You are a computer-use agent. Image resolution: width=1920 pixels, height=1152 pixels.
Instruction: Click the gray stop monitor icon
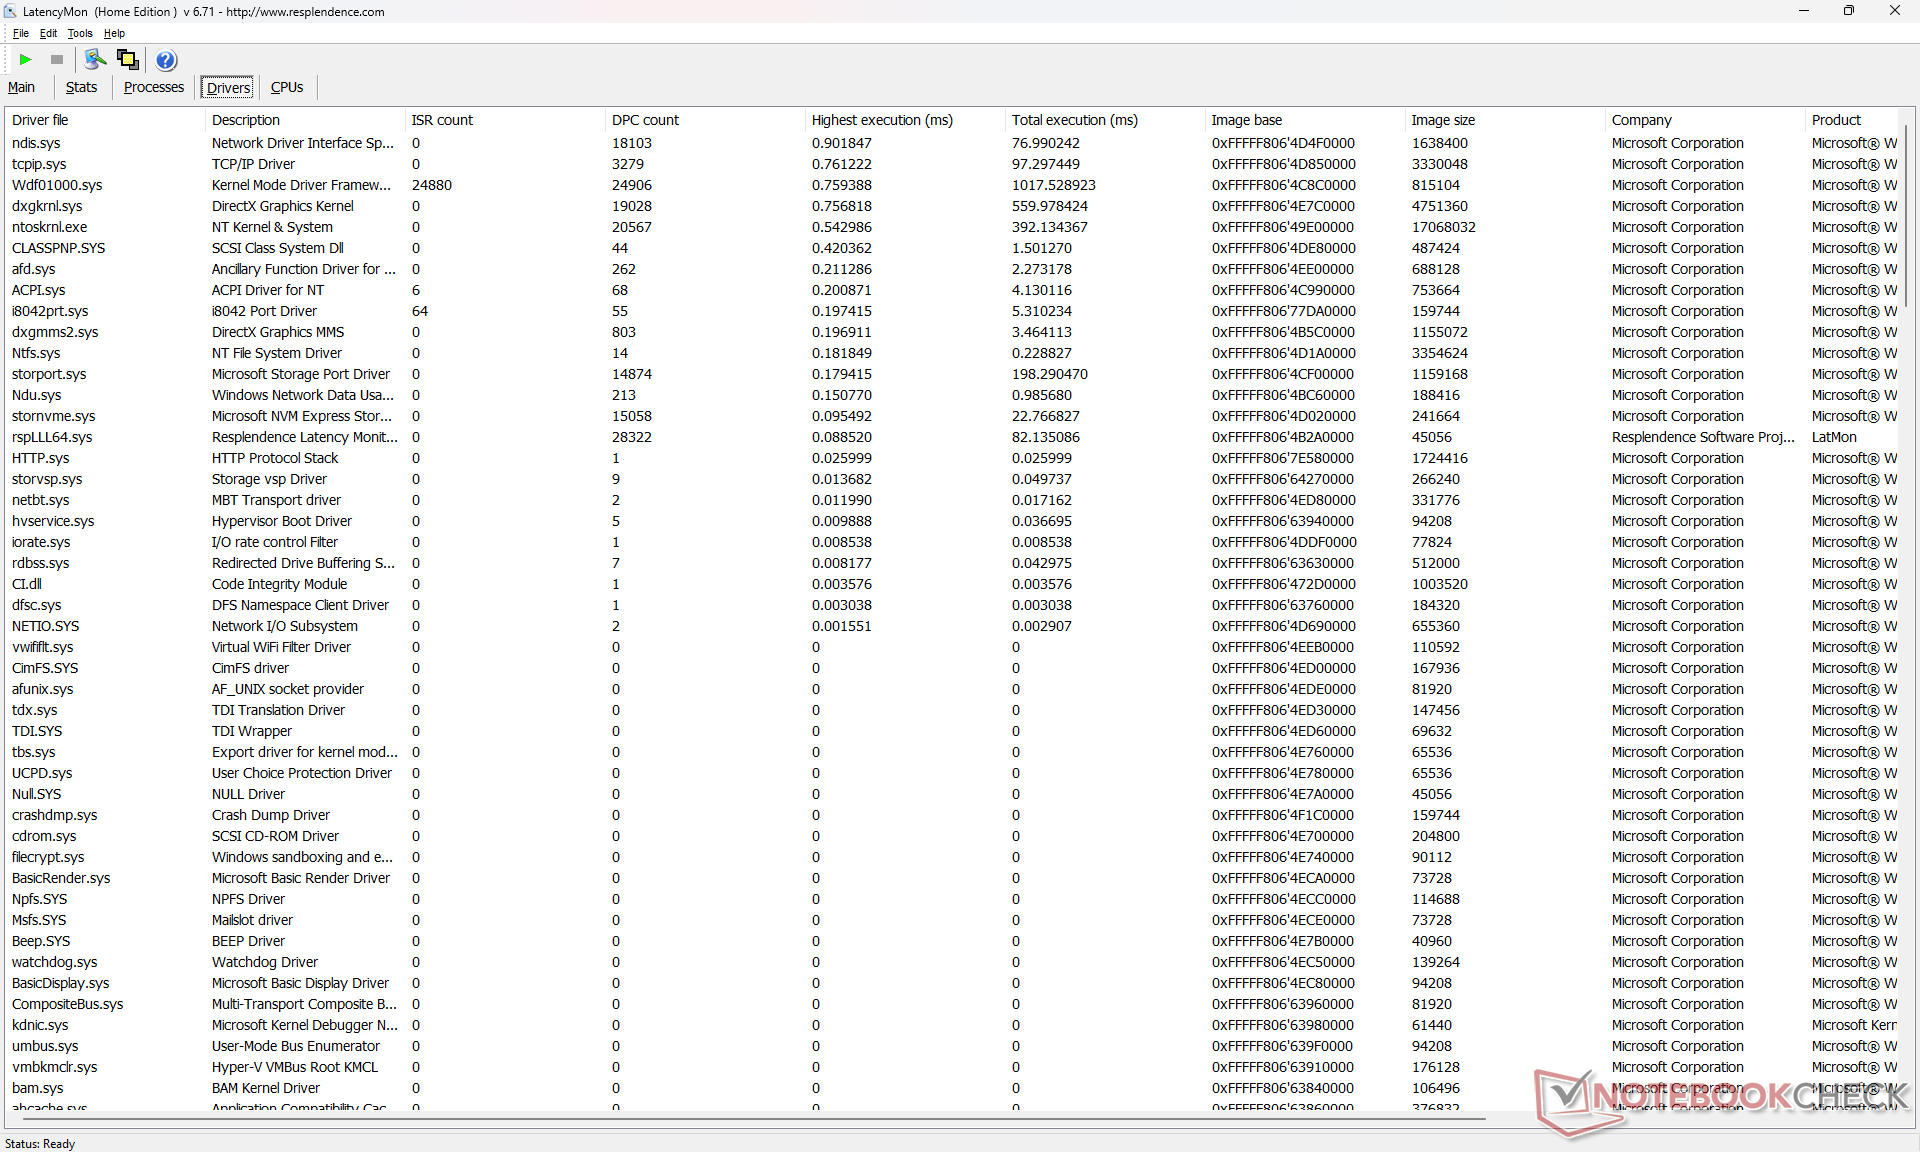tap(57, 60)
